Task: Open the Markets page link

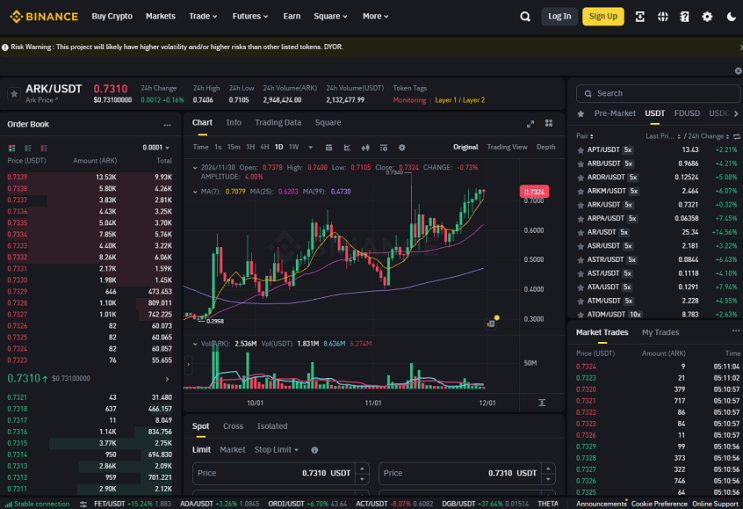Action: tap(161, 17)
